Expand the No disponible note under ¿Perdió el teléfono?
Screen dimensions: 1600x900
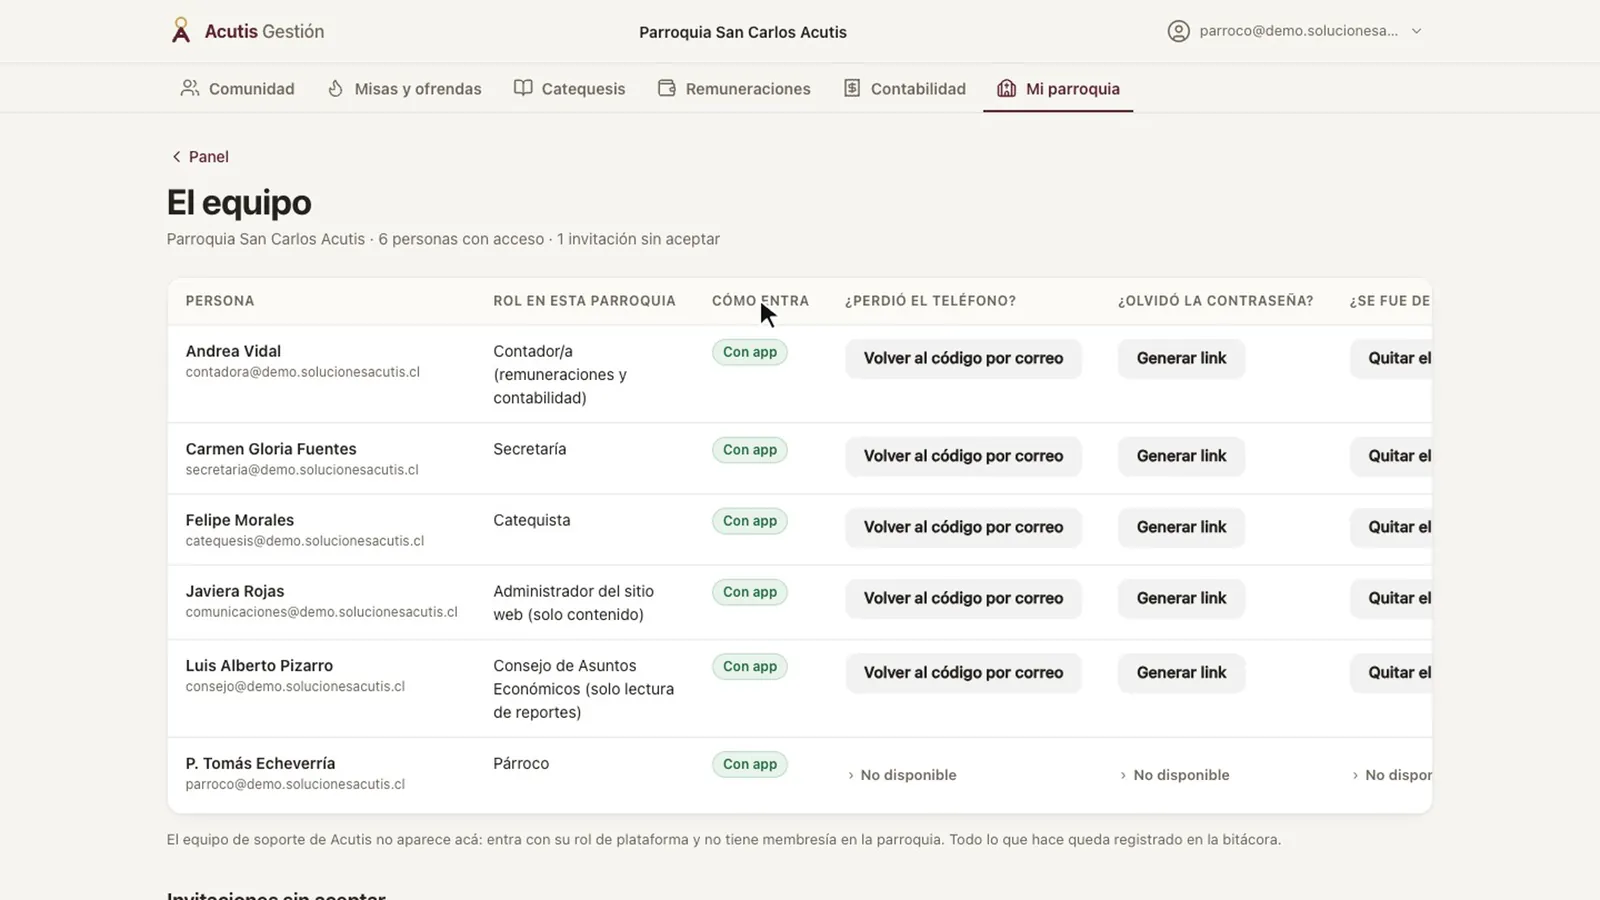coord(901,775)
